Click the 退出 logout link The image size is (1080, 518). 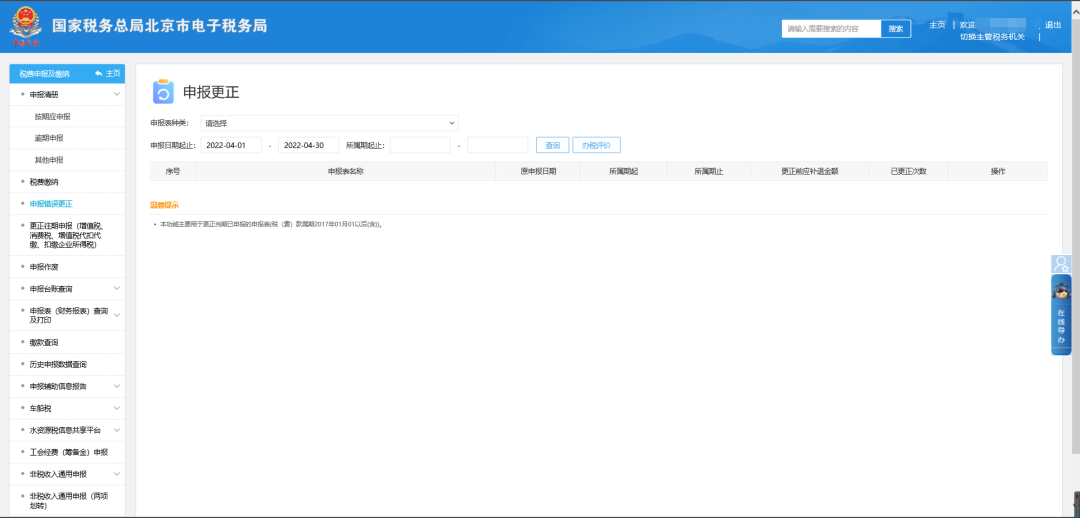[x=1053, y=25]
